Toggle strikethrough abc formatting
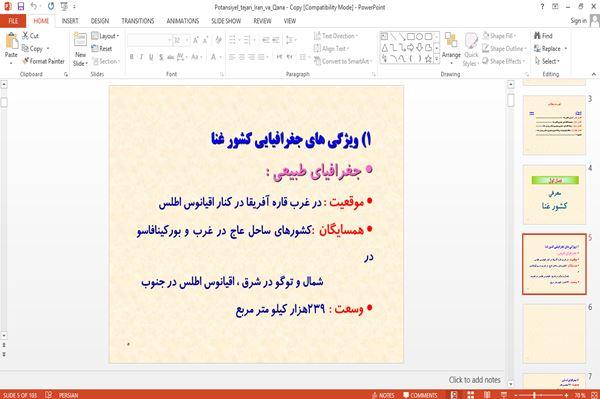This screenshot has height=399, width=600. (x=171, y=57)
